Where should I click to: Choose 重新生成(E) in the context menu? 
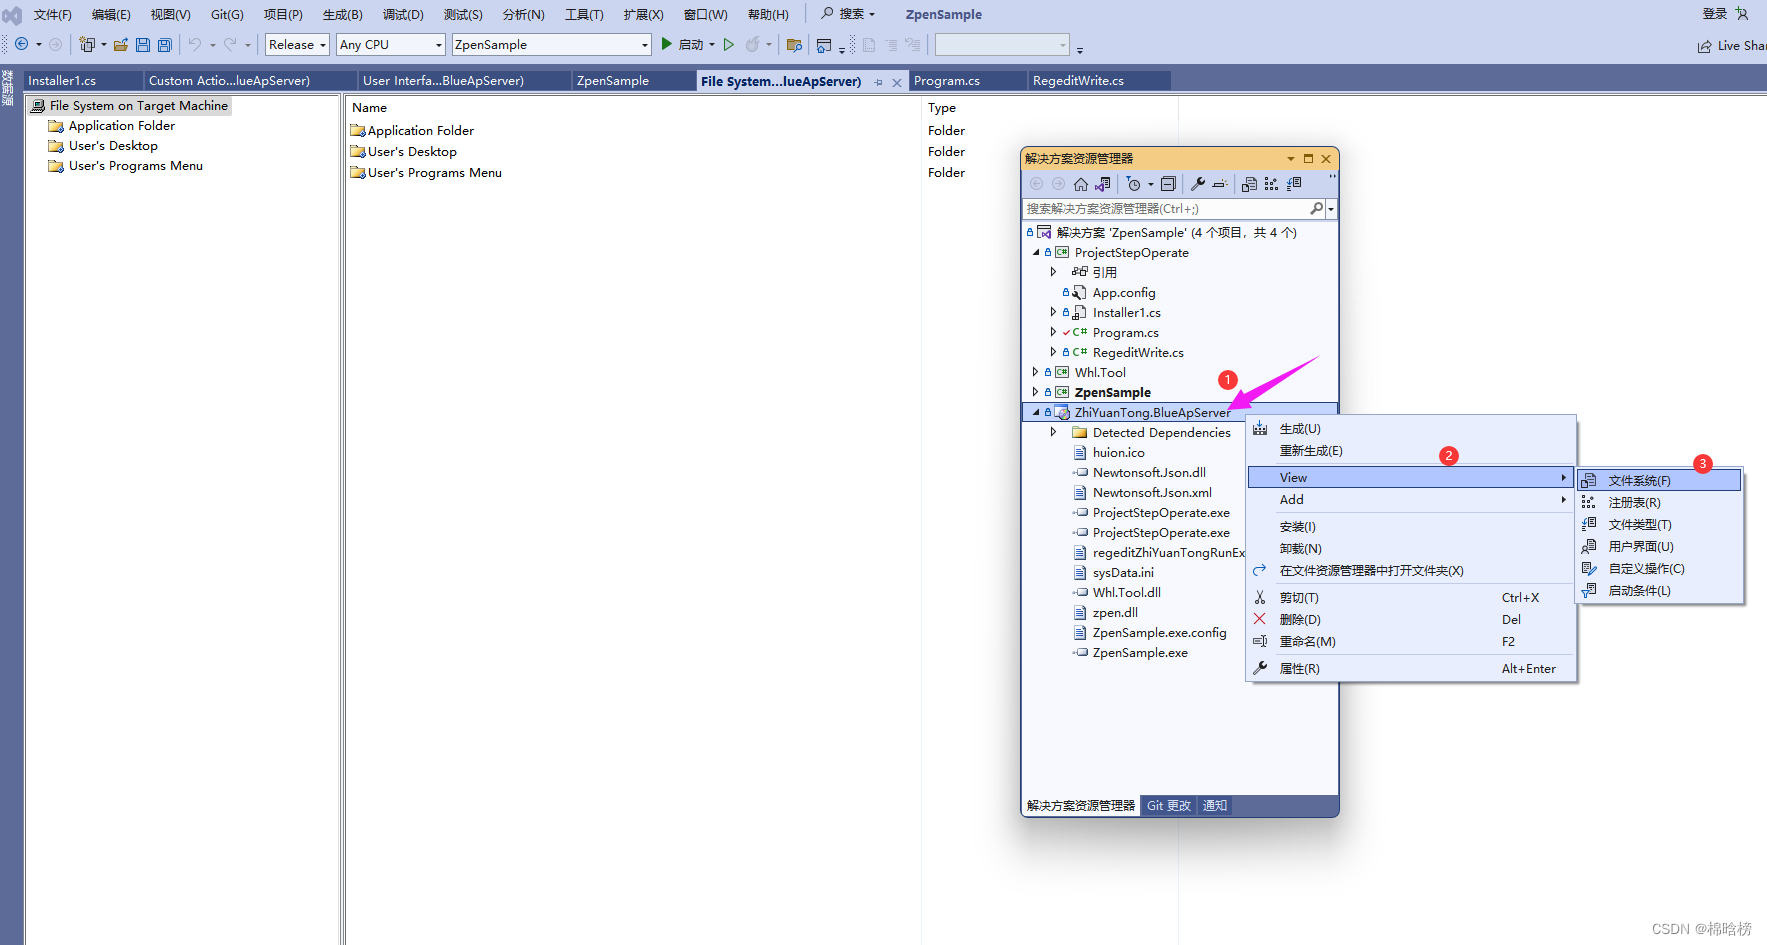1411,450
